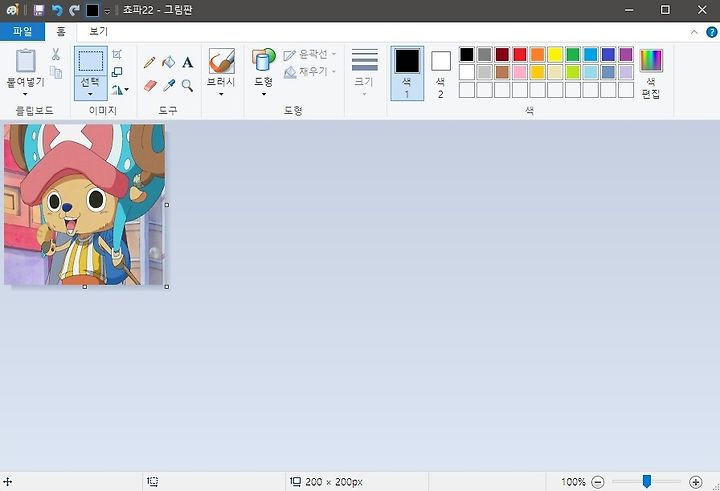Select the Pencil tool
This screenshot has height=491, width=720.
[x=149, y=62]
